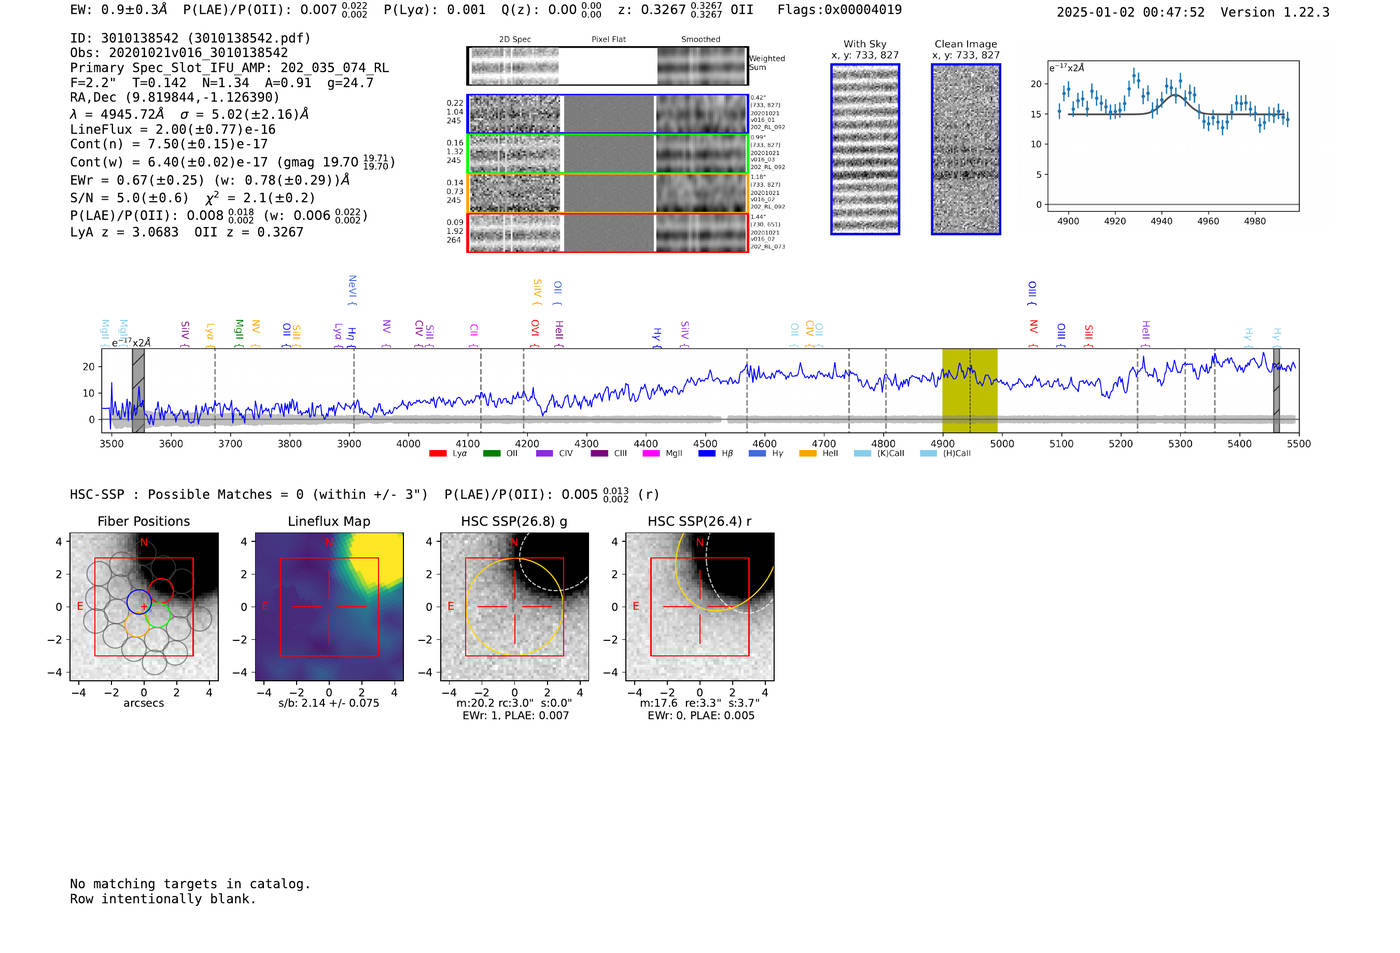Click the red E marker in HSC SSP r image

pyautogui.click(x=637, y=607)
